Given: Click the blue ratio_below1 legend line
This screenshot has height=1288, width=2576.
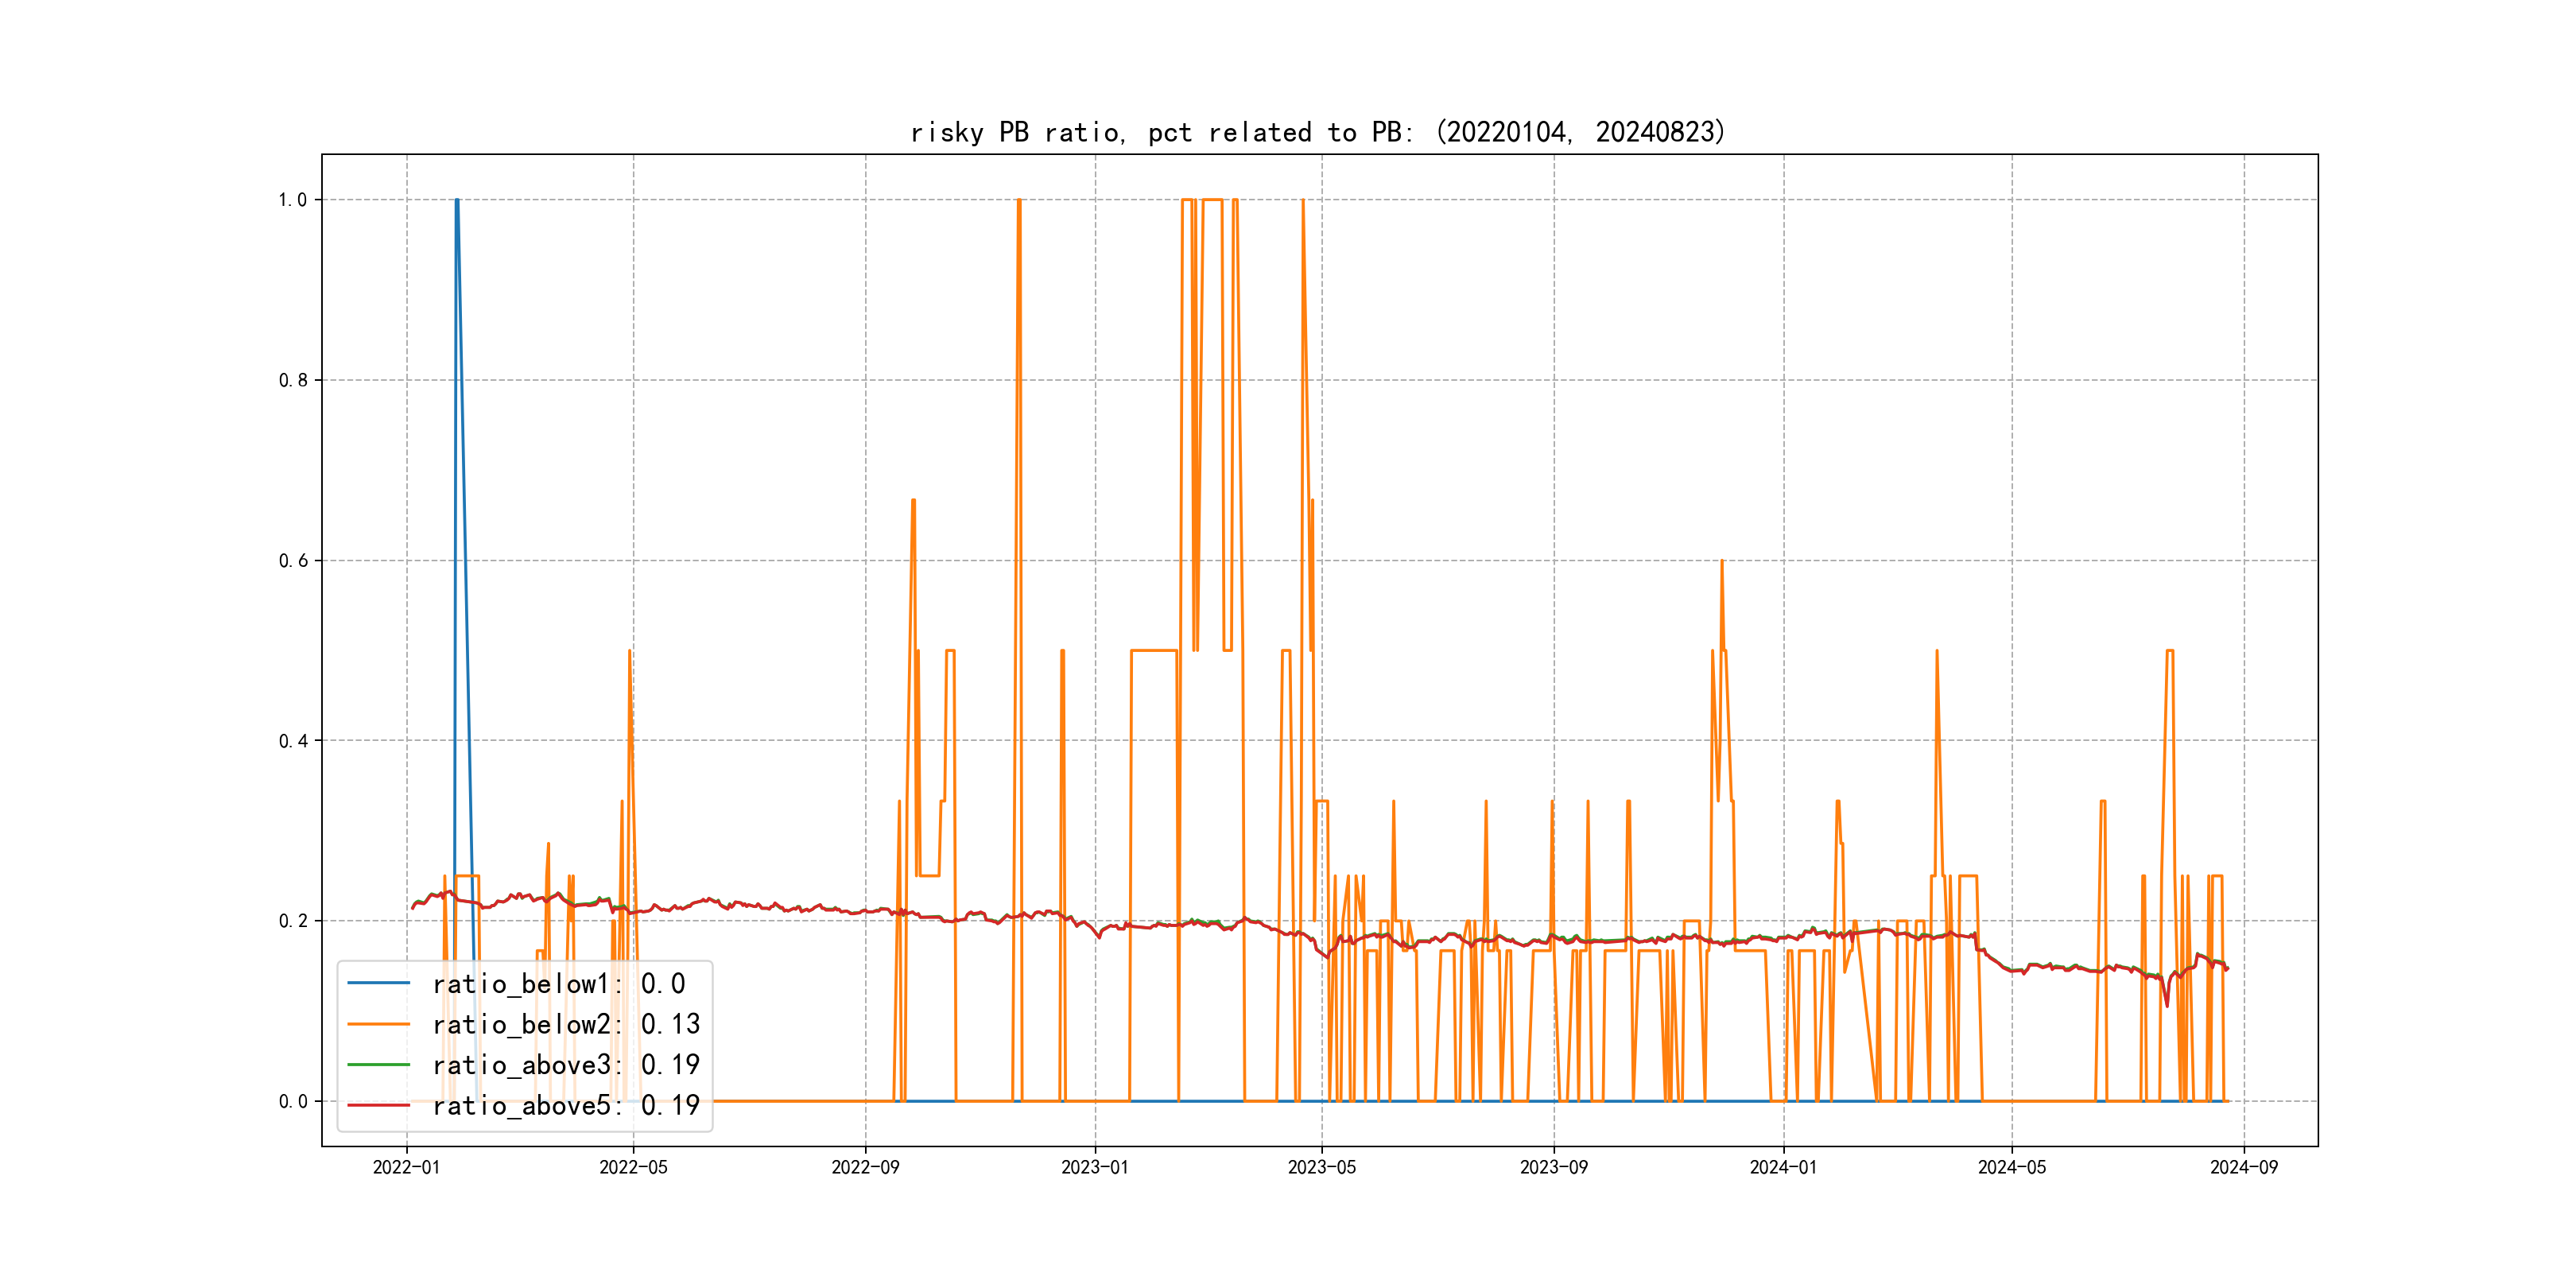Looking at the screenshot, I should (378, 983).
